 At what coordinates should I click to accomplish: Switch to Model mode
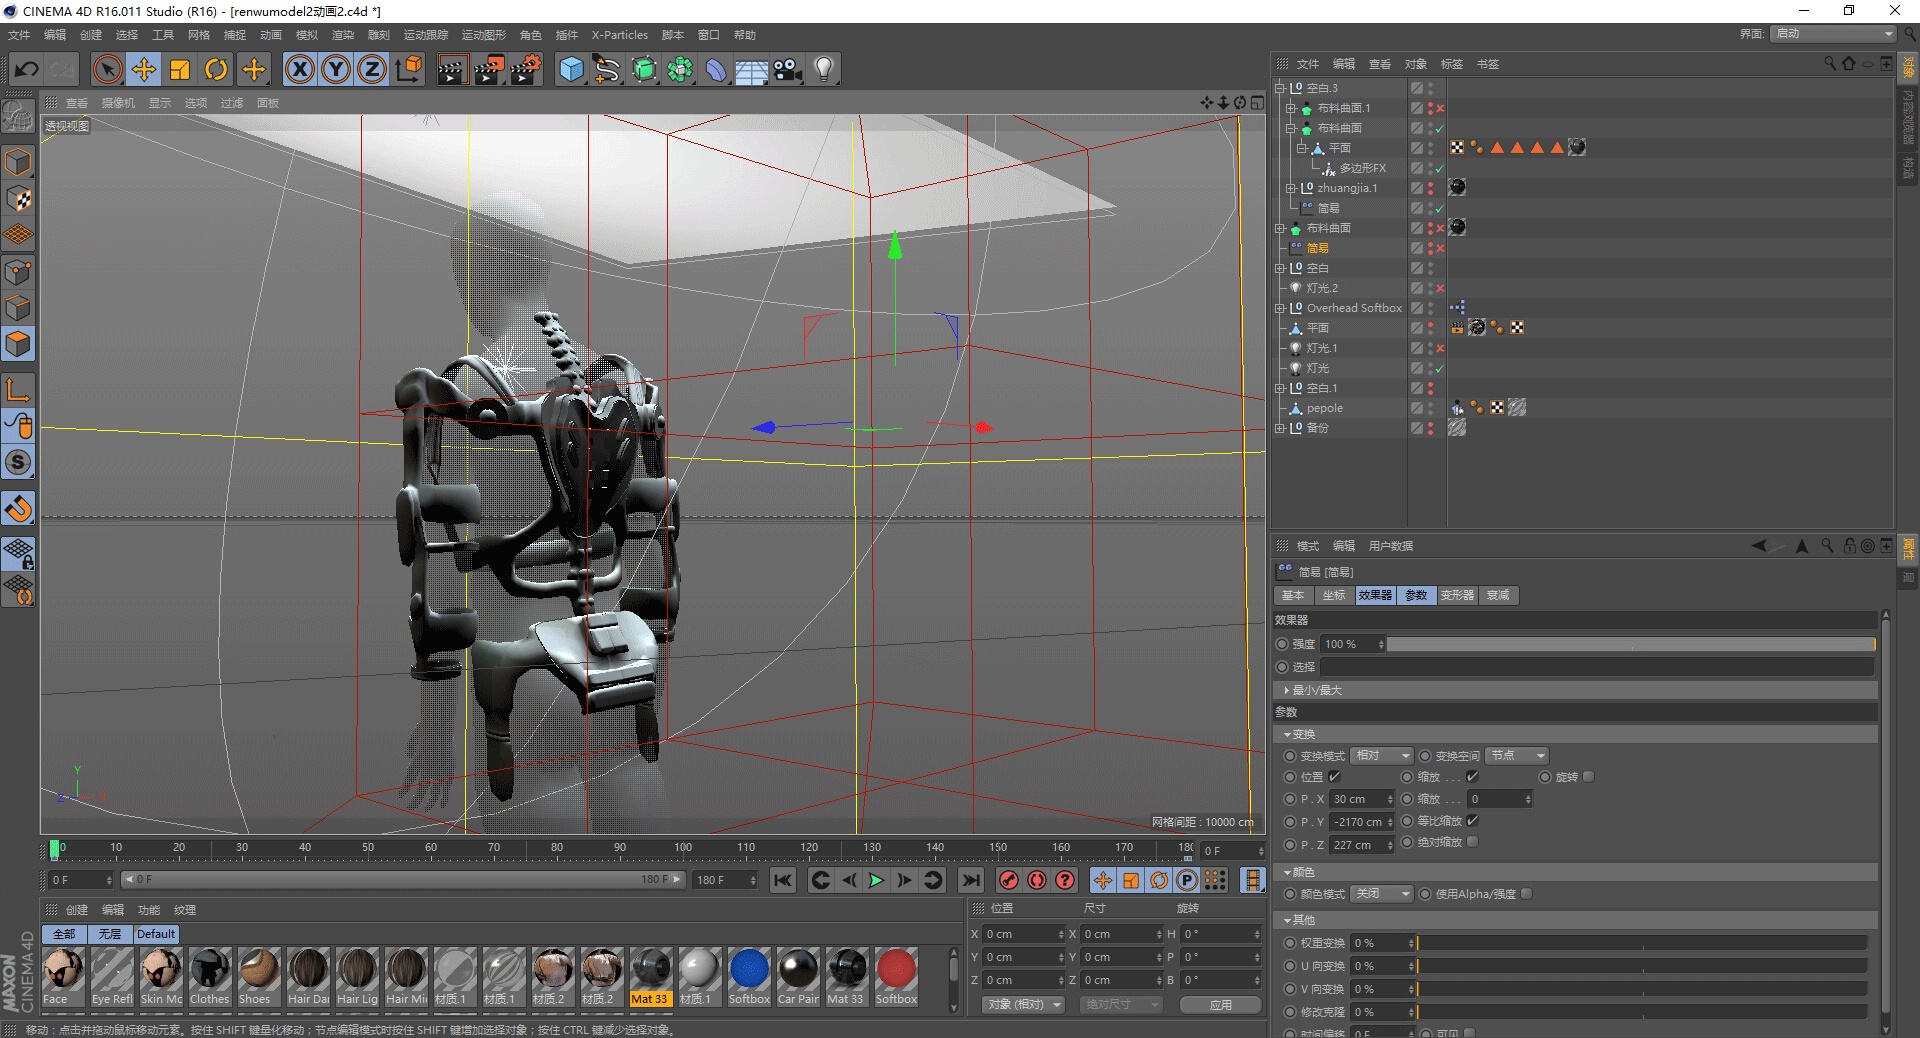(19, 162)
